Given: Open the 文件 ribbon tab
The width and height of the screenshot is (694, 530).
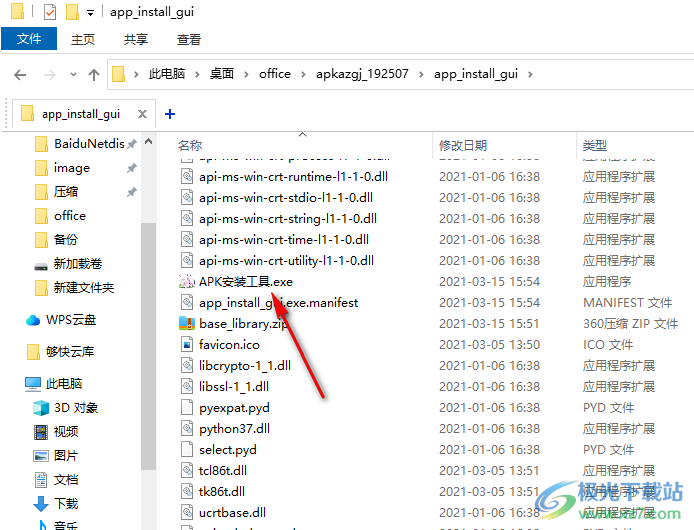Looking at the screenshot, I should tap(29, 39).
